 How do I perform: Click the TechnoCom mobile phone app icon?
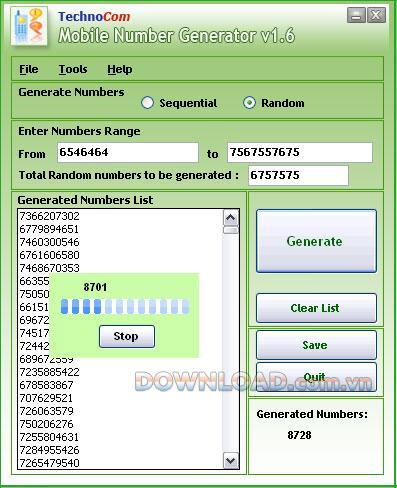click(29, 26)
